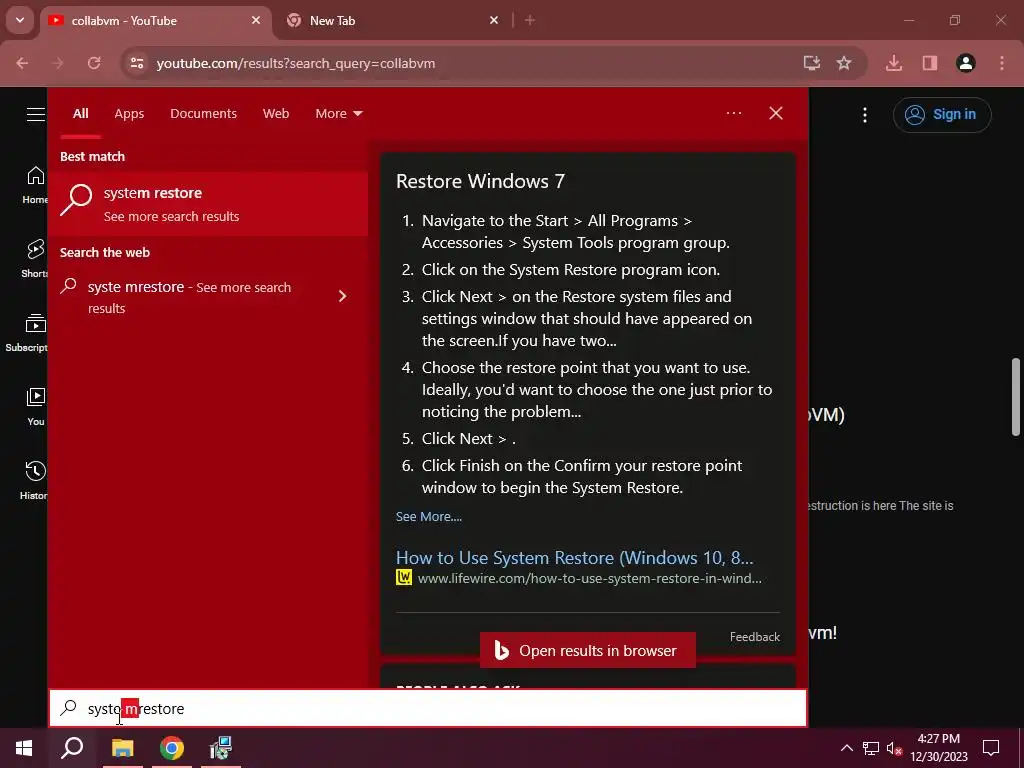Bookmark this page with the star icon
The image size is (1024, 768).
(844, 63)
